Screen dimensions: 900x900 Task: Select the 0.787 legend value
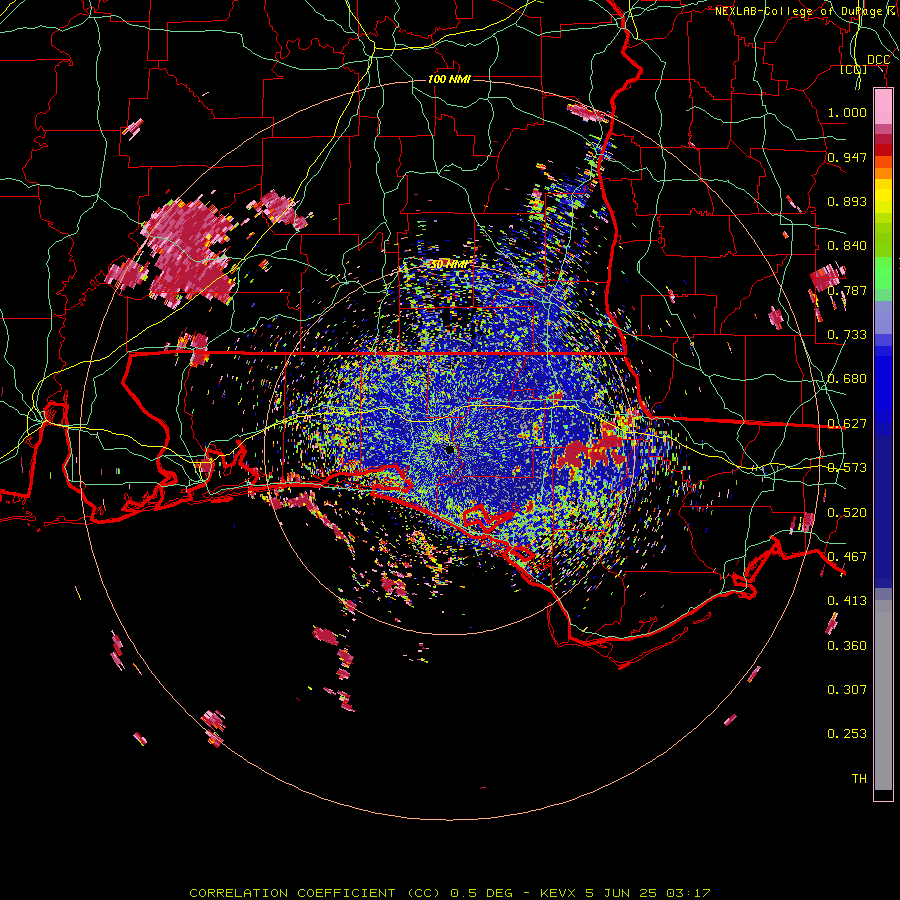tap(847, 290)
